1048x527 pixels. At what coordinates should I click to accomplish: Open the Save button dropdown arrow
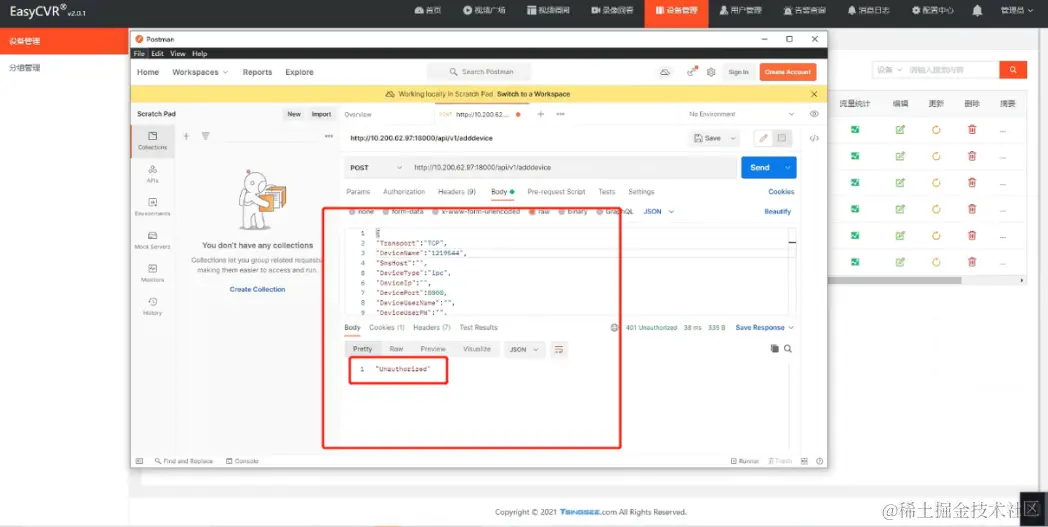pyautogui.click(x=733, y=138)
